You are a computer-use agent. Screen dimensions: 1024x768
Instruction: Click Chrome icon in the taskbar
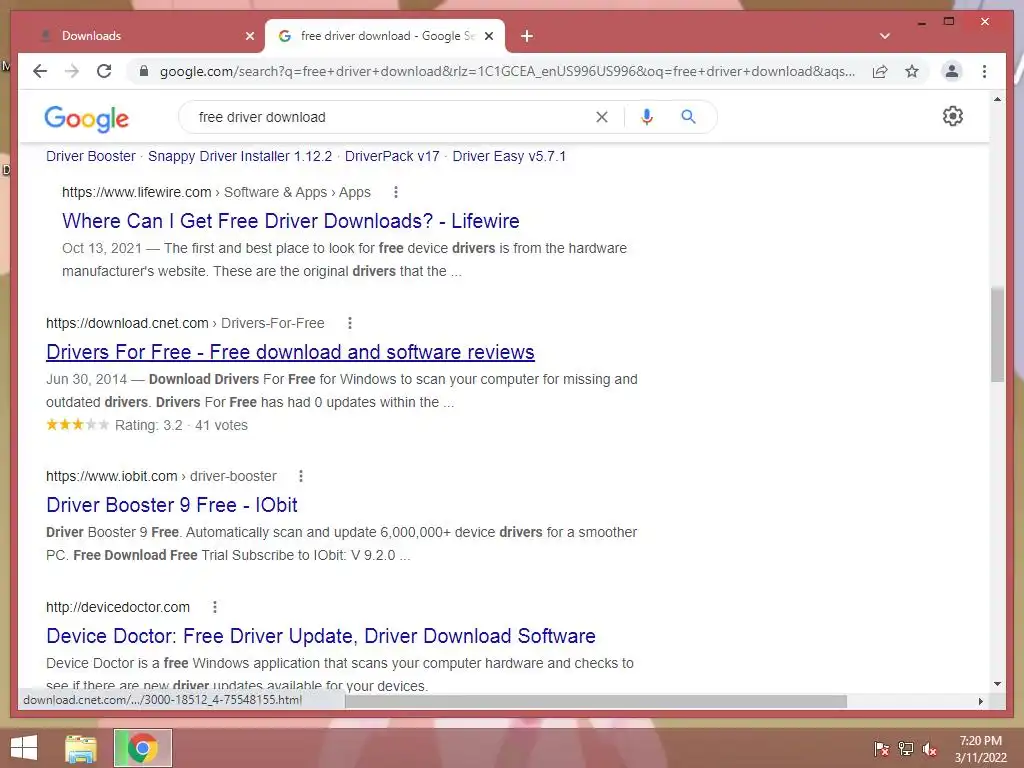click(142, 748)
